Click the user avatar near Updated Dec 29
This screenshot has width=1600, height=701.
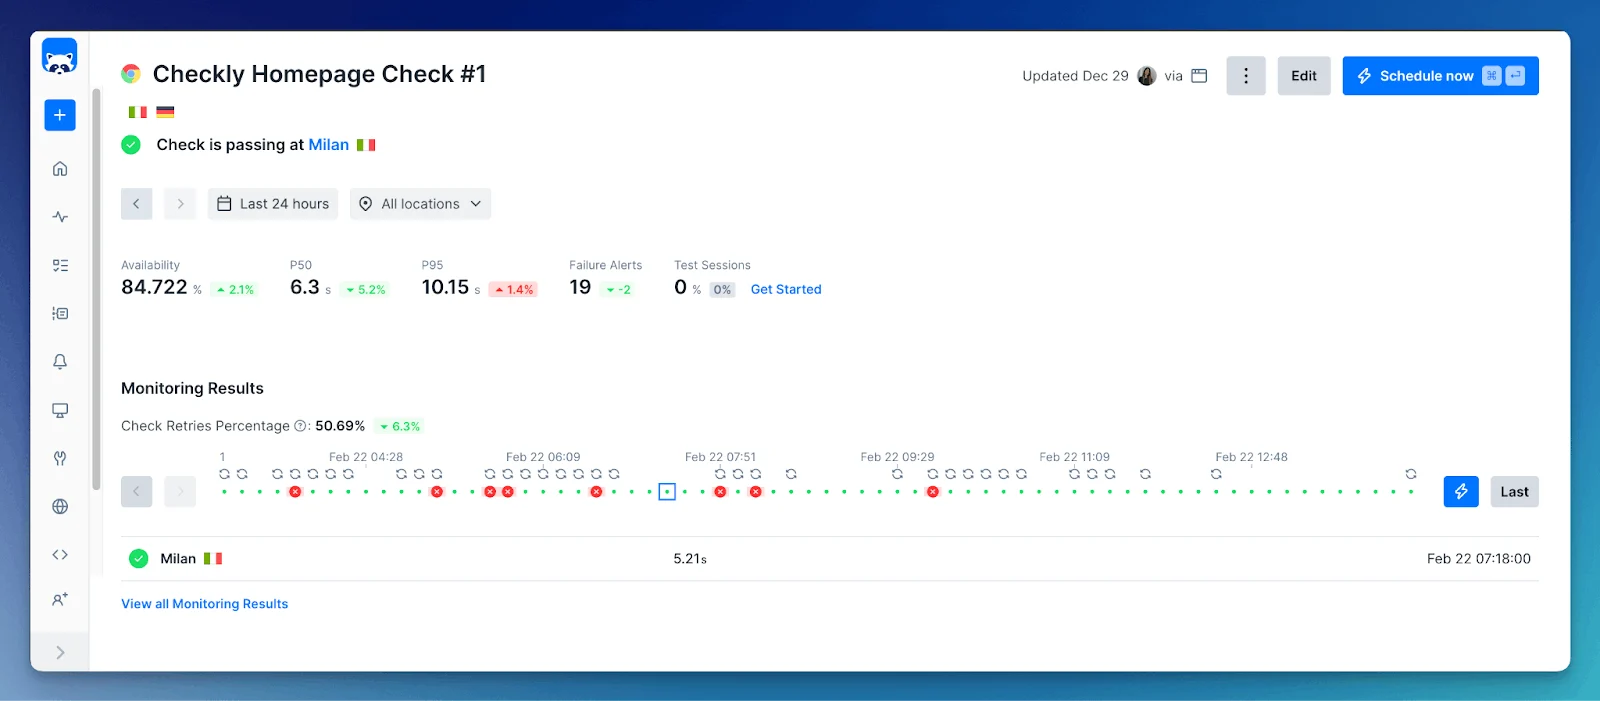(1147, 76)
